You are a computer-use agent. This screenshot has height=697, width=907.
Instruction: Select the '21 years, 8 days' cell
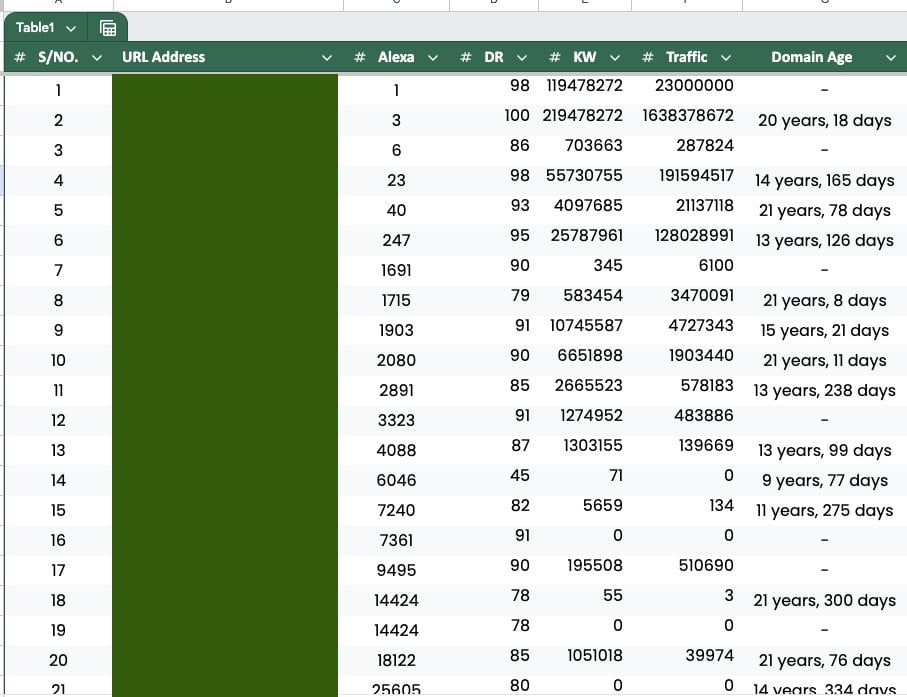coord(824,301)
